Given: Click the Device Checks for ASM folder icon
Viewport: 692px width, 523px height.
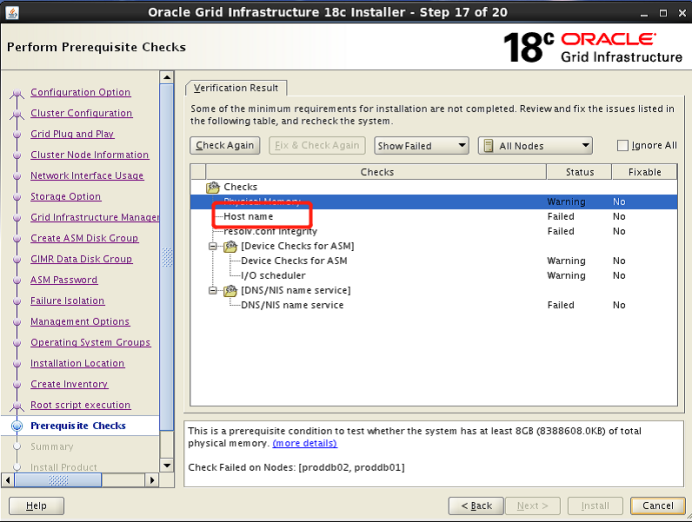Looking at the screenshot, I should pos(230,246).
